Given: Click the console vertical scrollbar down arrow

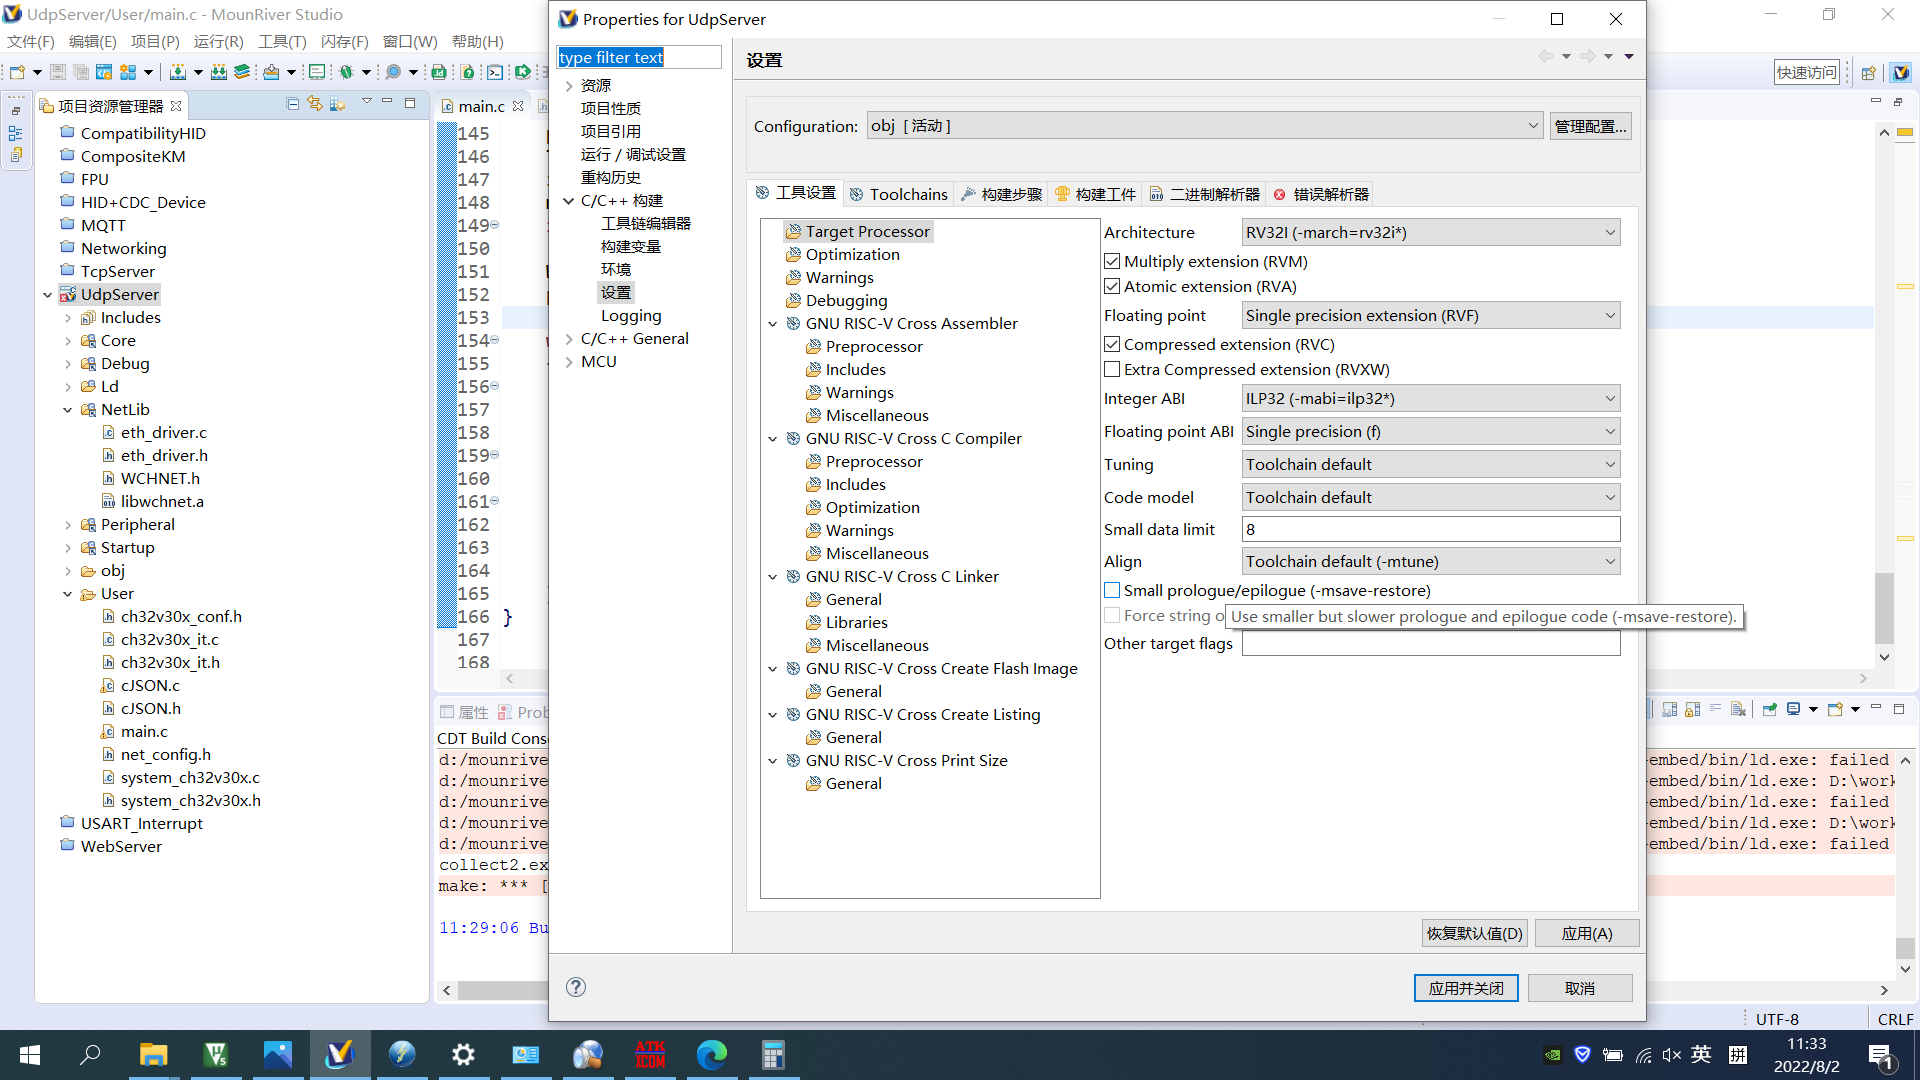Looking at the screenshot, I should (x=1905, y=968).
